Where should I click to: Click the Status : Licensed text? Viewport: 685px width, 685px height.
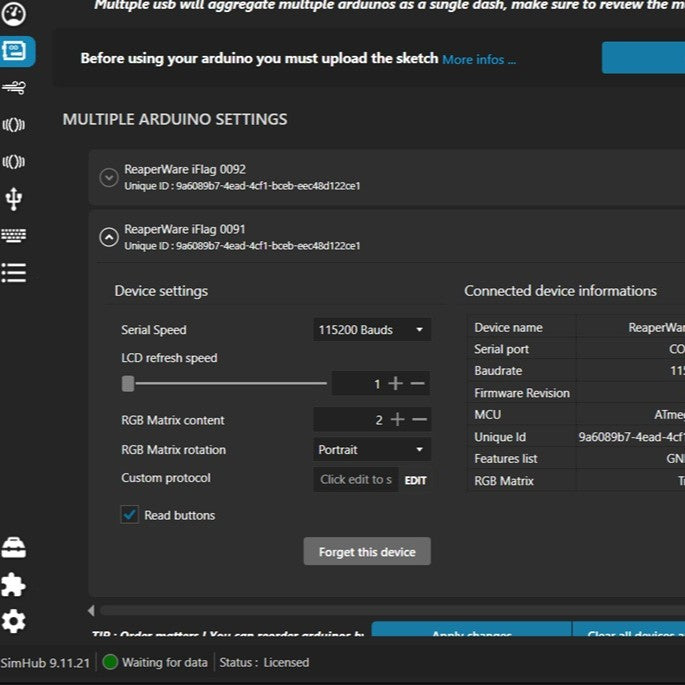click(264, 662)
